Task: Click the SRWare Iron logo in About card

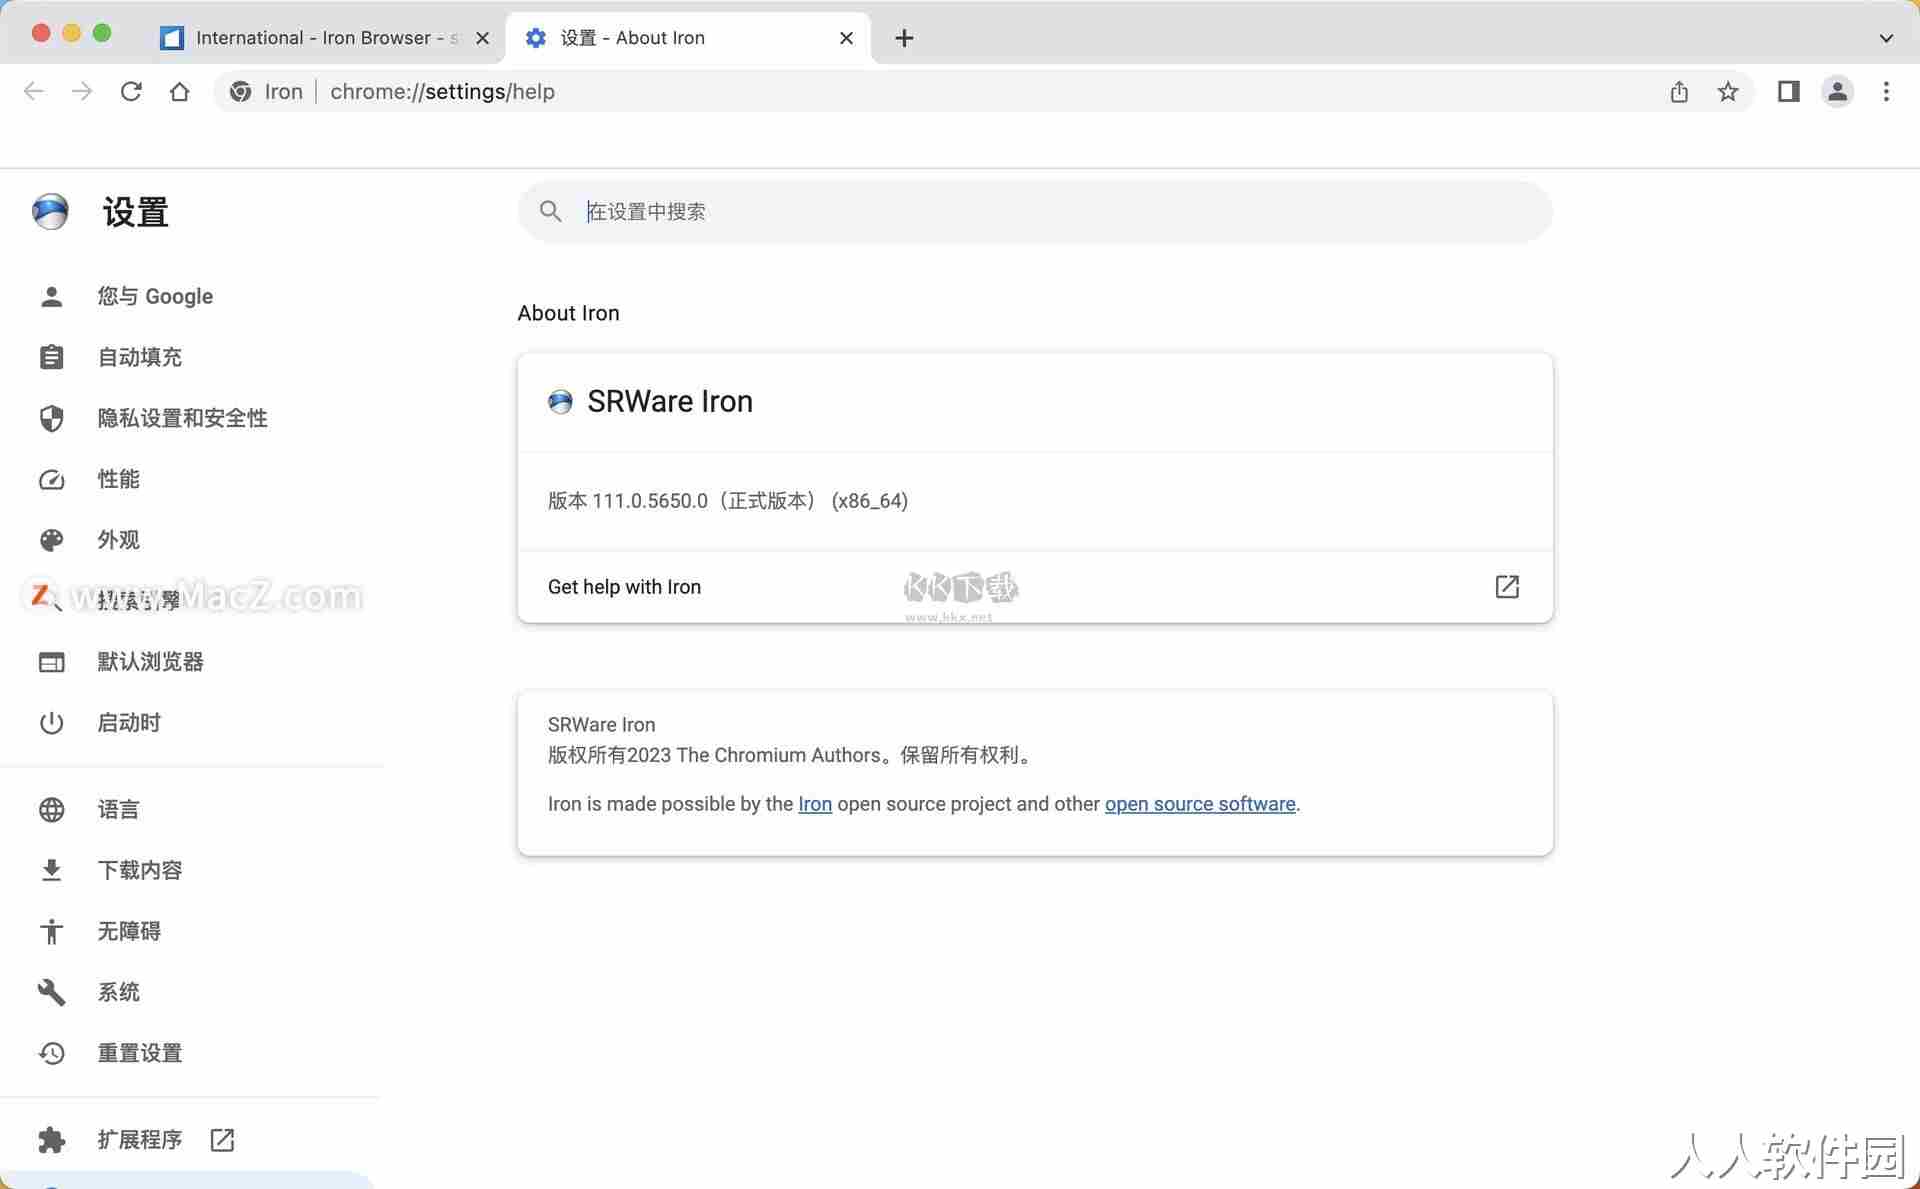Action: click(x=560, y=402)
